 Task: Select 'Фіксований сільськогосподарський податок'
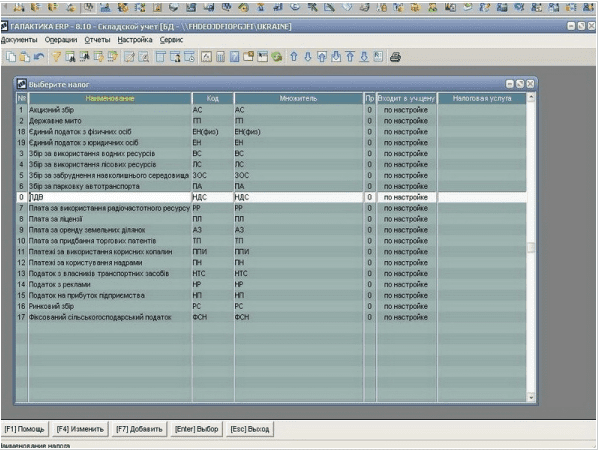click(271, 317)
